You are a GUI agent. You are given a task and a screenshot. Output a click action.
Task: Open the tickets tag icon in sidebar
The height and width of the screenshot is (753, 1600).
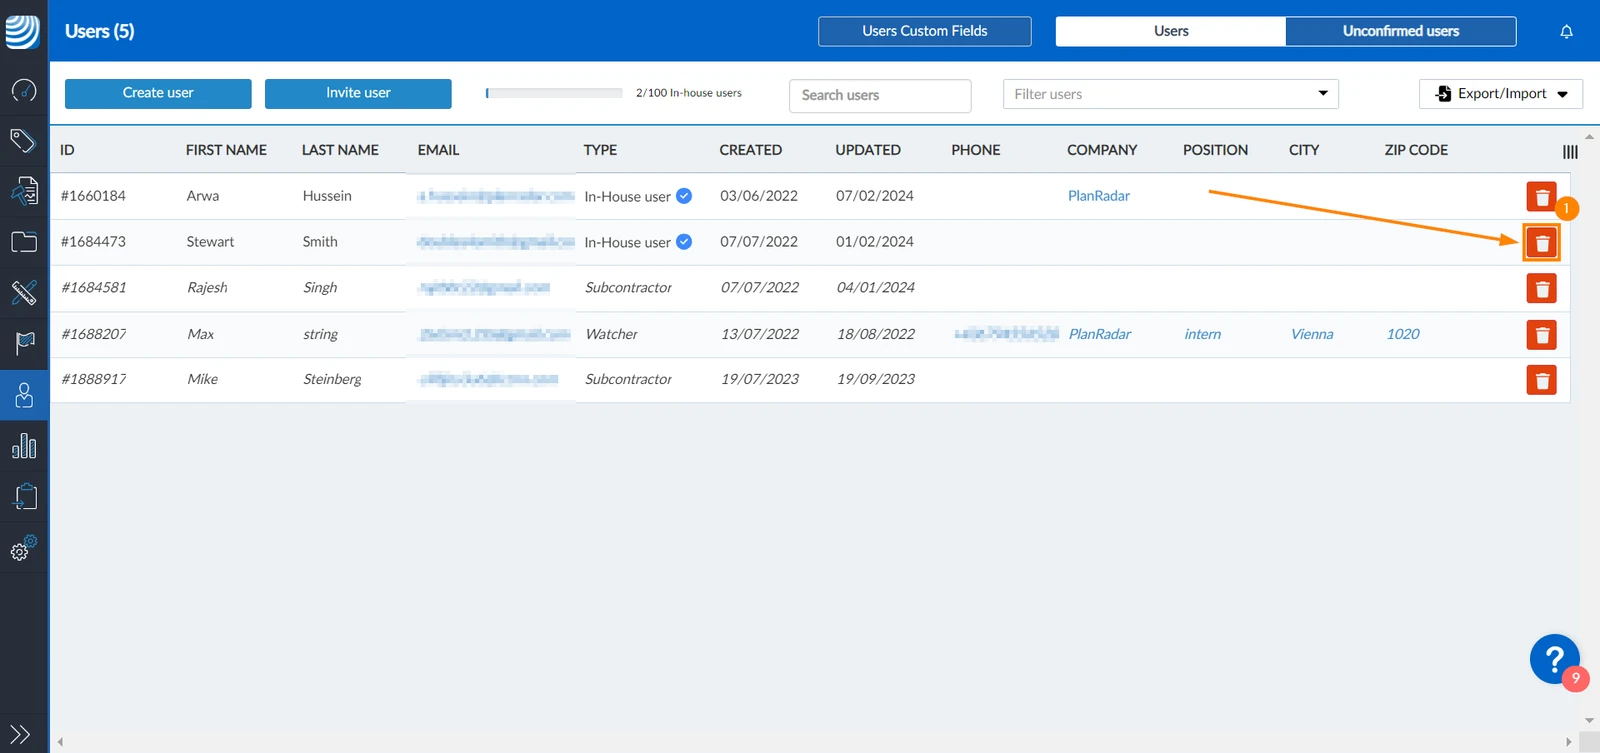(24, 140)
